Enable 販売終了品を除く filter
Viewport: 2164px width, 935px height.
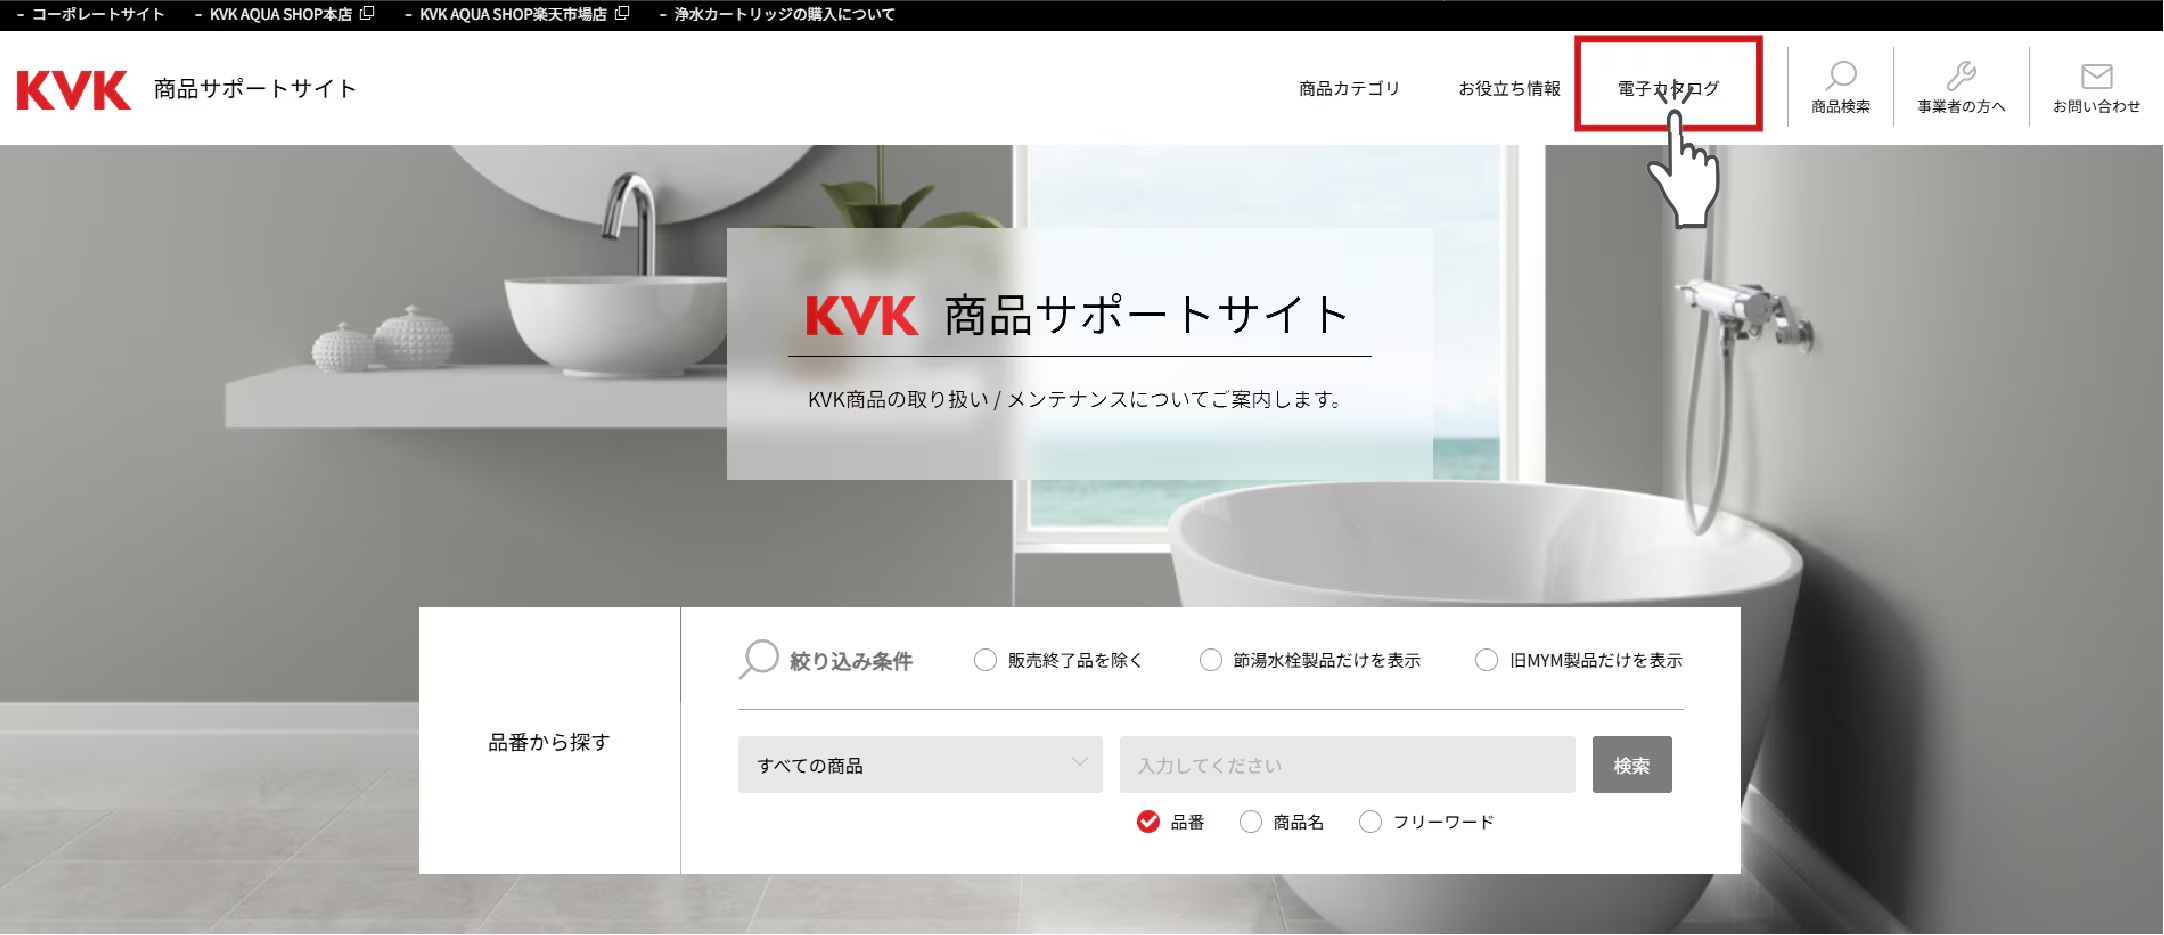click(x=985, y=660)
